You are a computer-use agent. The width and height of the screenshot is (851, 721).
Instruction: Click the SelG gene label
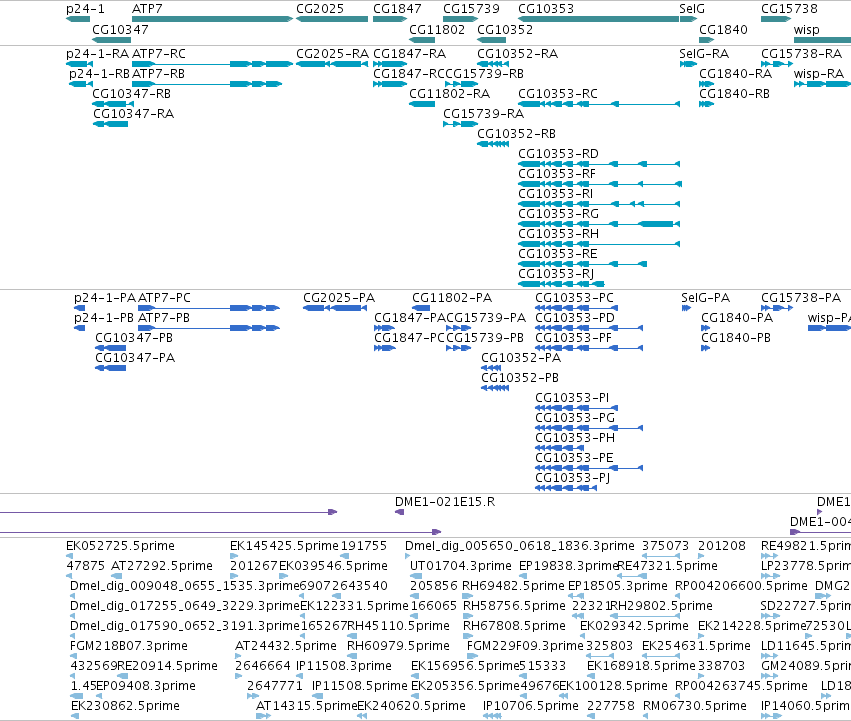coord(692,9)
